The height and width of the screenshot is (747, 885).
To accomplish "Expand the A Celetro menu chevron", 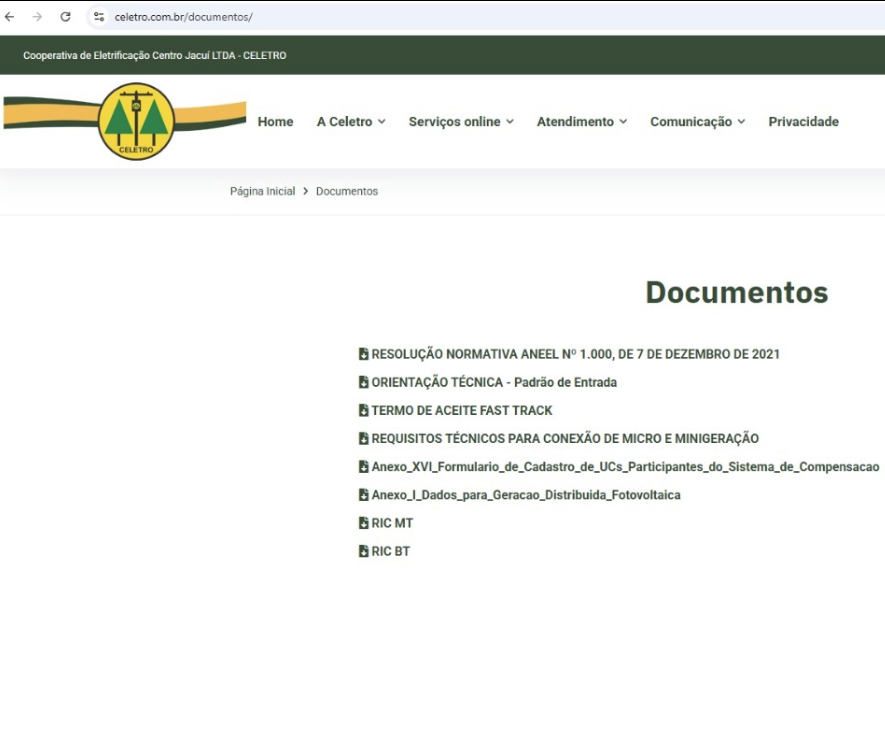I will (382, 121).
